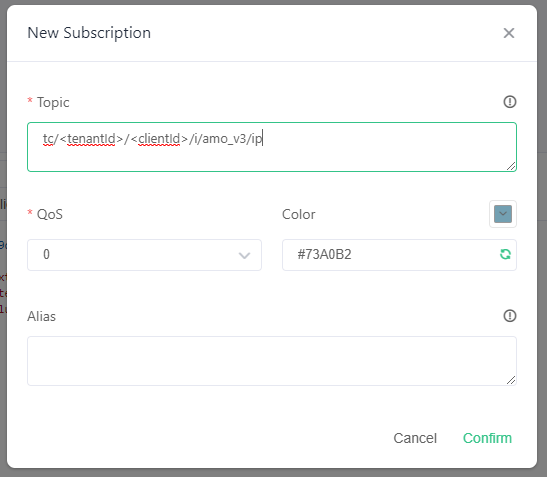Click the Topic textarea resize handle
The width and height of the screenshot is (547, 477).
pyautogui.click(x=511, y=166)
